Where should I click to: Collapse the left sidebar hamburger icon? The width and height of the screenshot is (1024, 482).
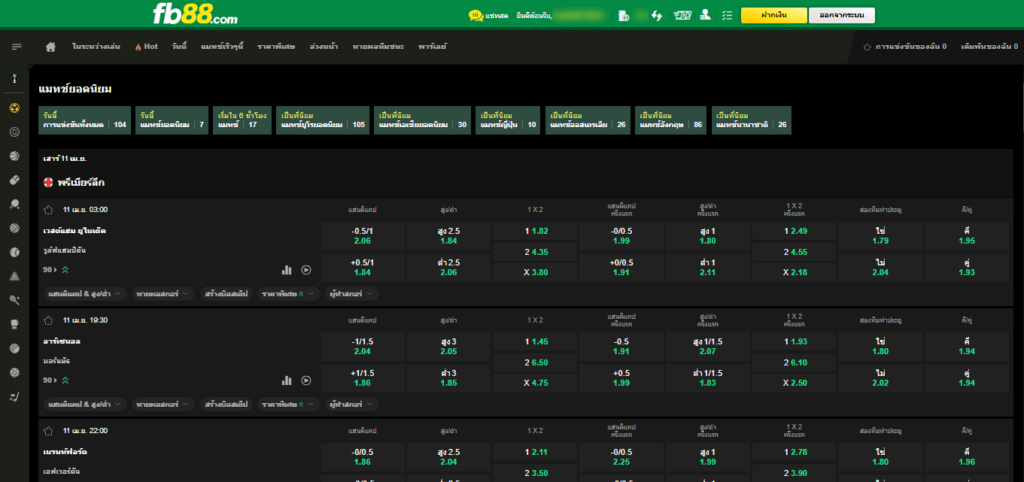[x=17, y=46]
